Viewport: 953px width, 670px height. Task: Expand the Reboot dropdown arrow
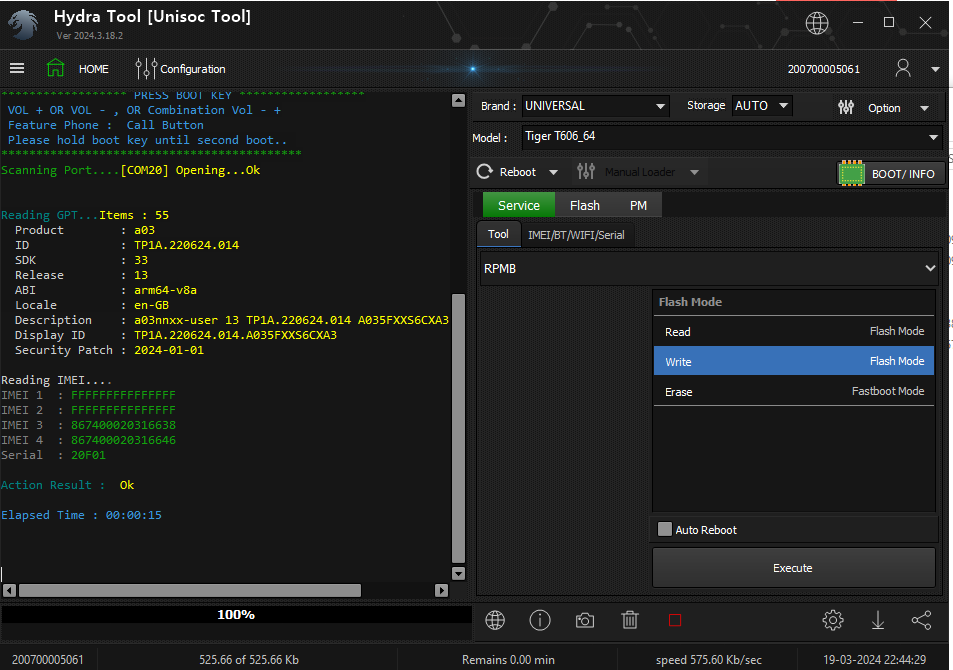(x=553, y=172)
